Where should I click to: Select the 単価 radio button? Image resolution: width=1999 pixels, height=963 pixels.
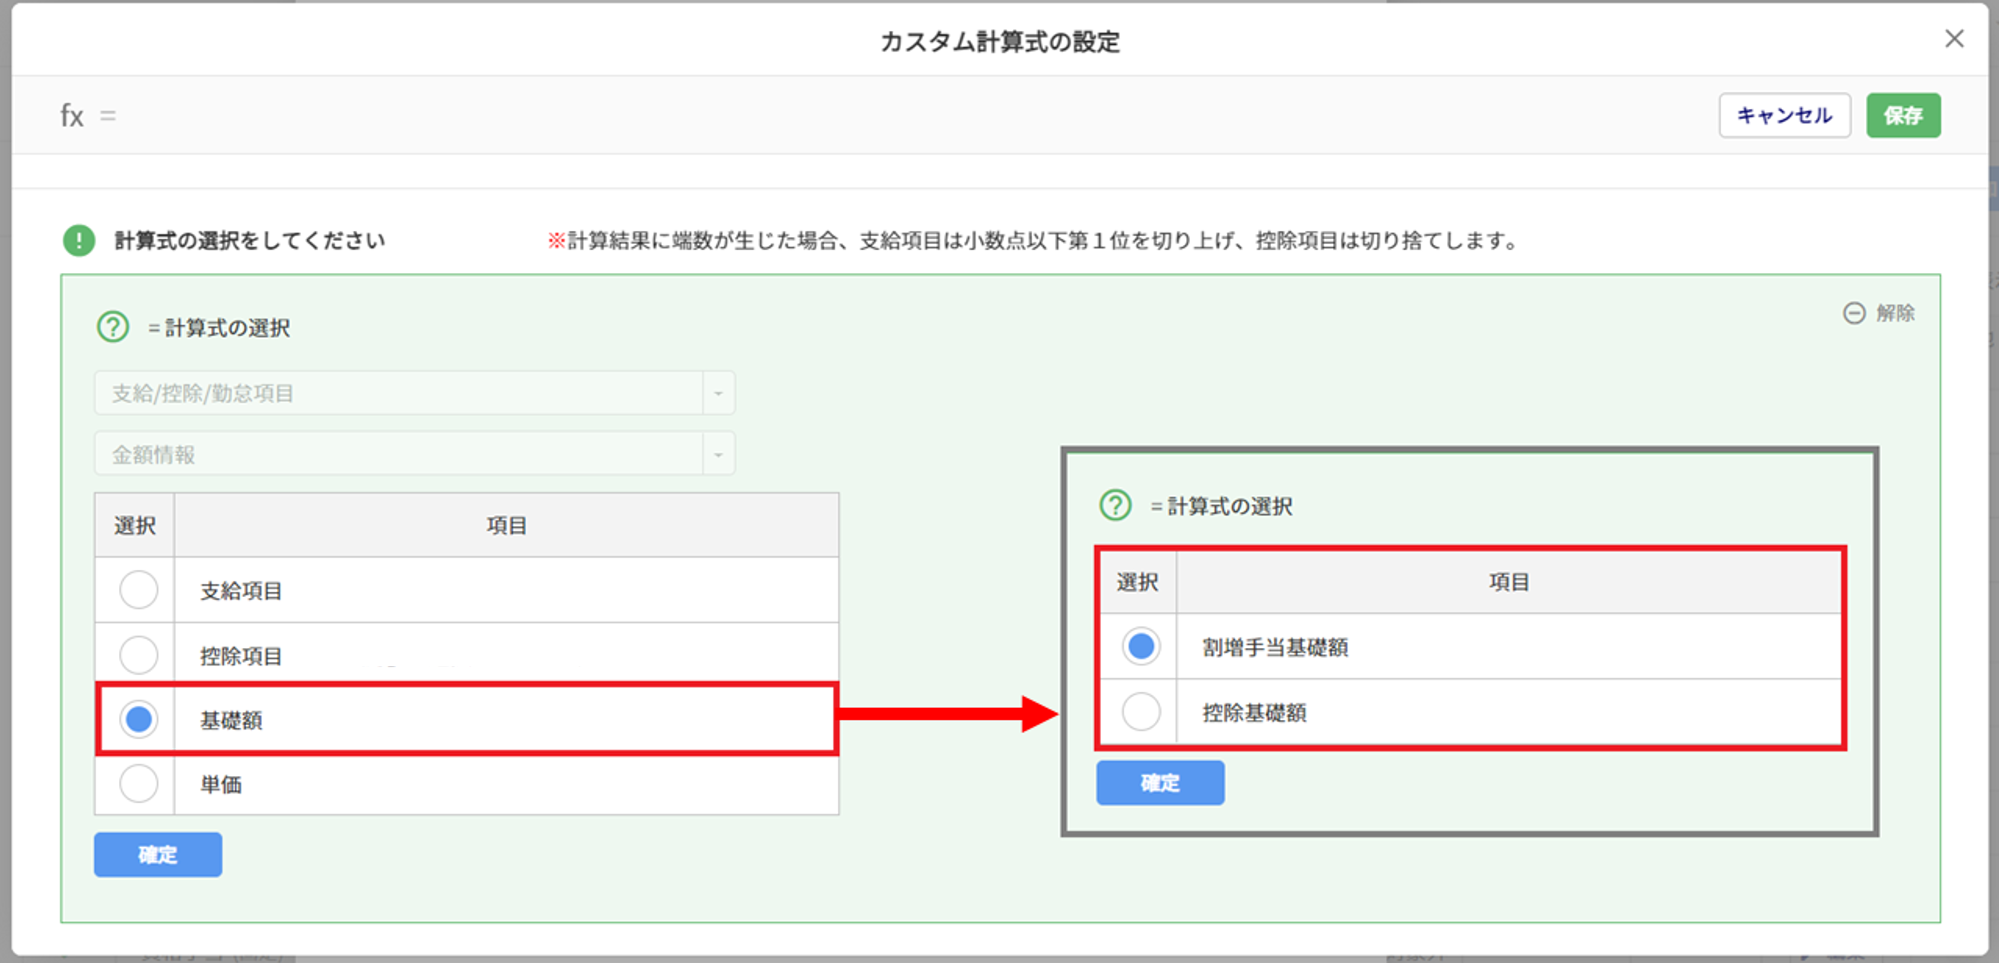[139, 783]
